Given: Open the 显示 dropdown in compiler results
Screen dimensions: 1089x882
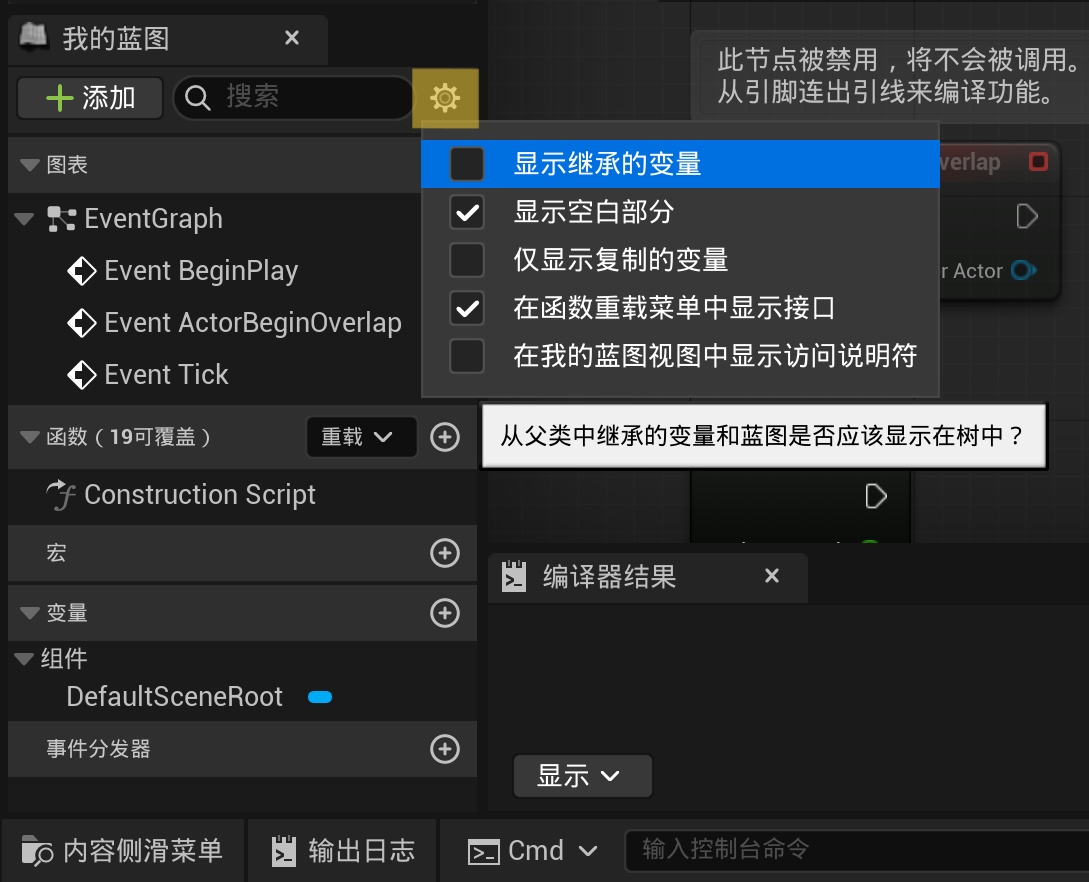Looking at the screenshot, I should [x=582, y=776].
